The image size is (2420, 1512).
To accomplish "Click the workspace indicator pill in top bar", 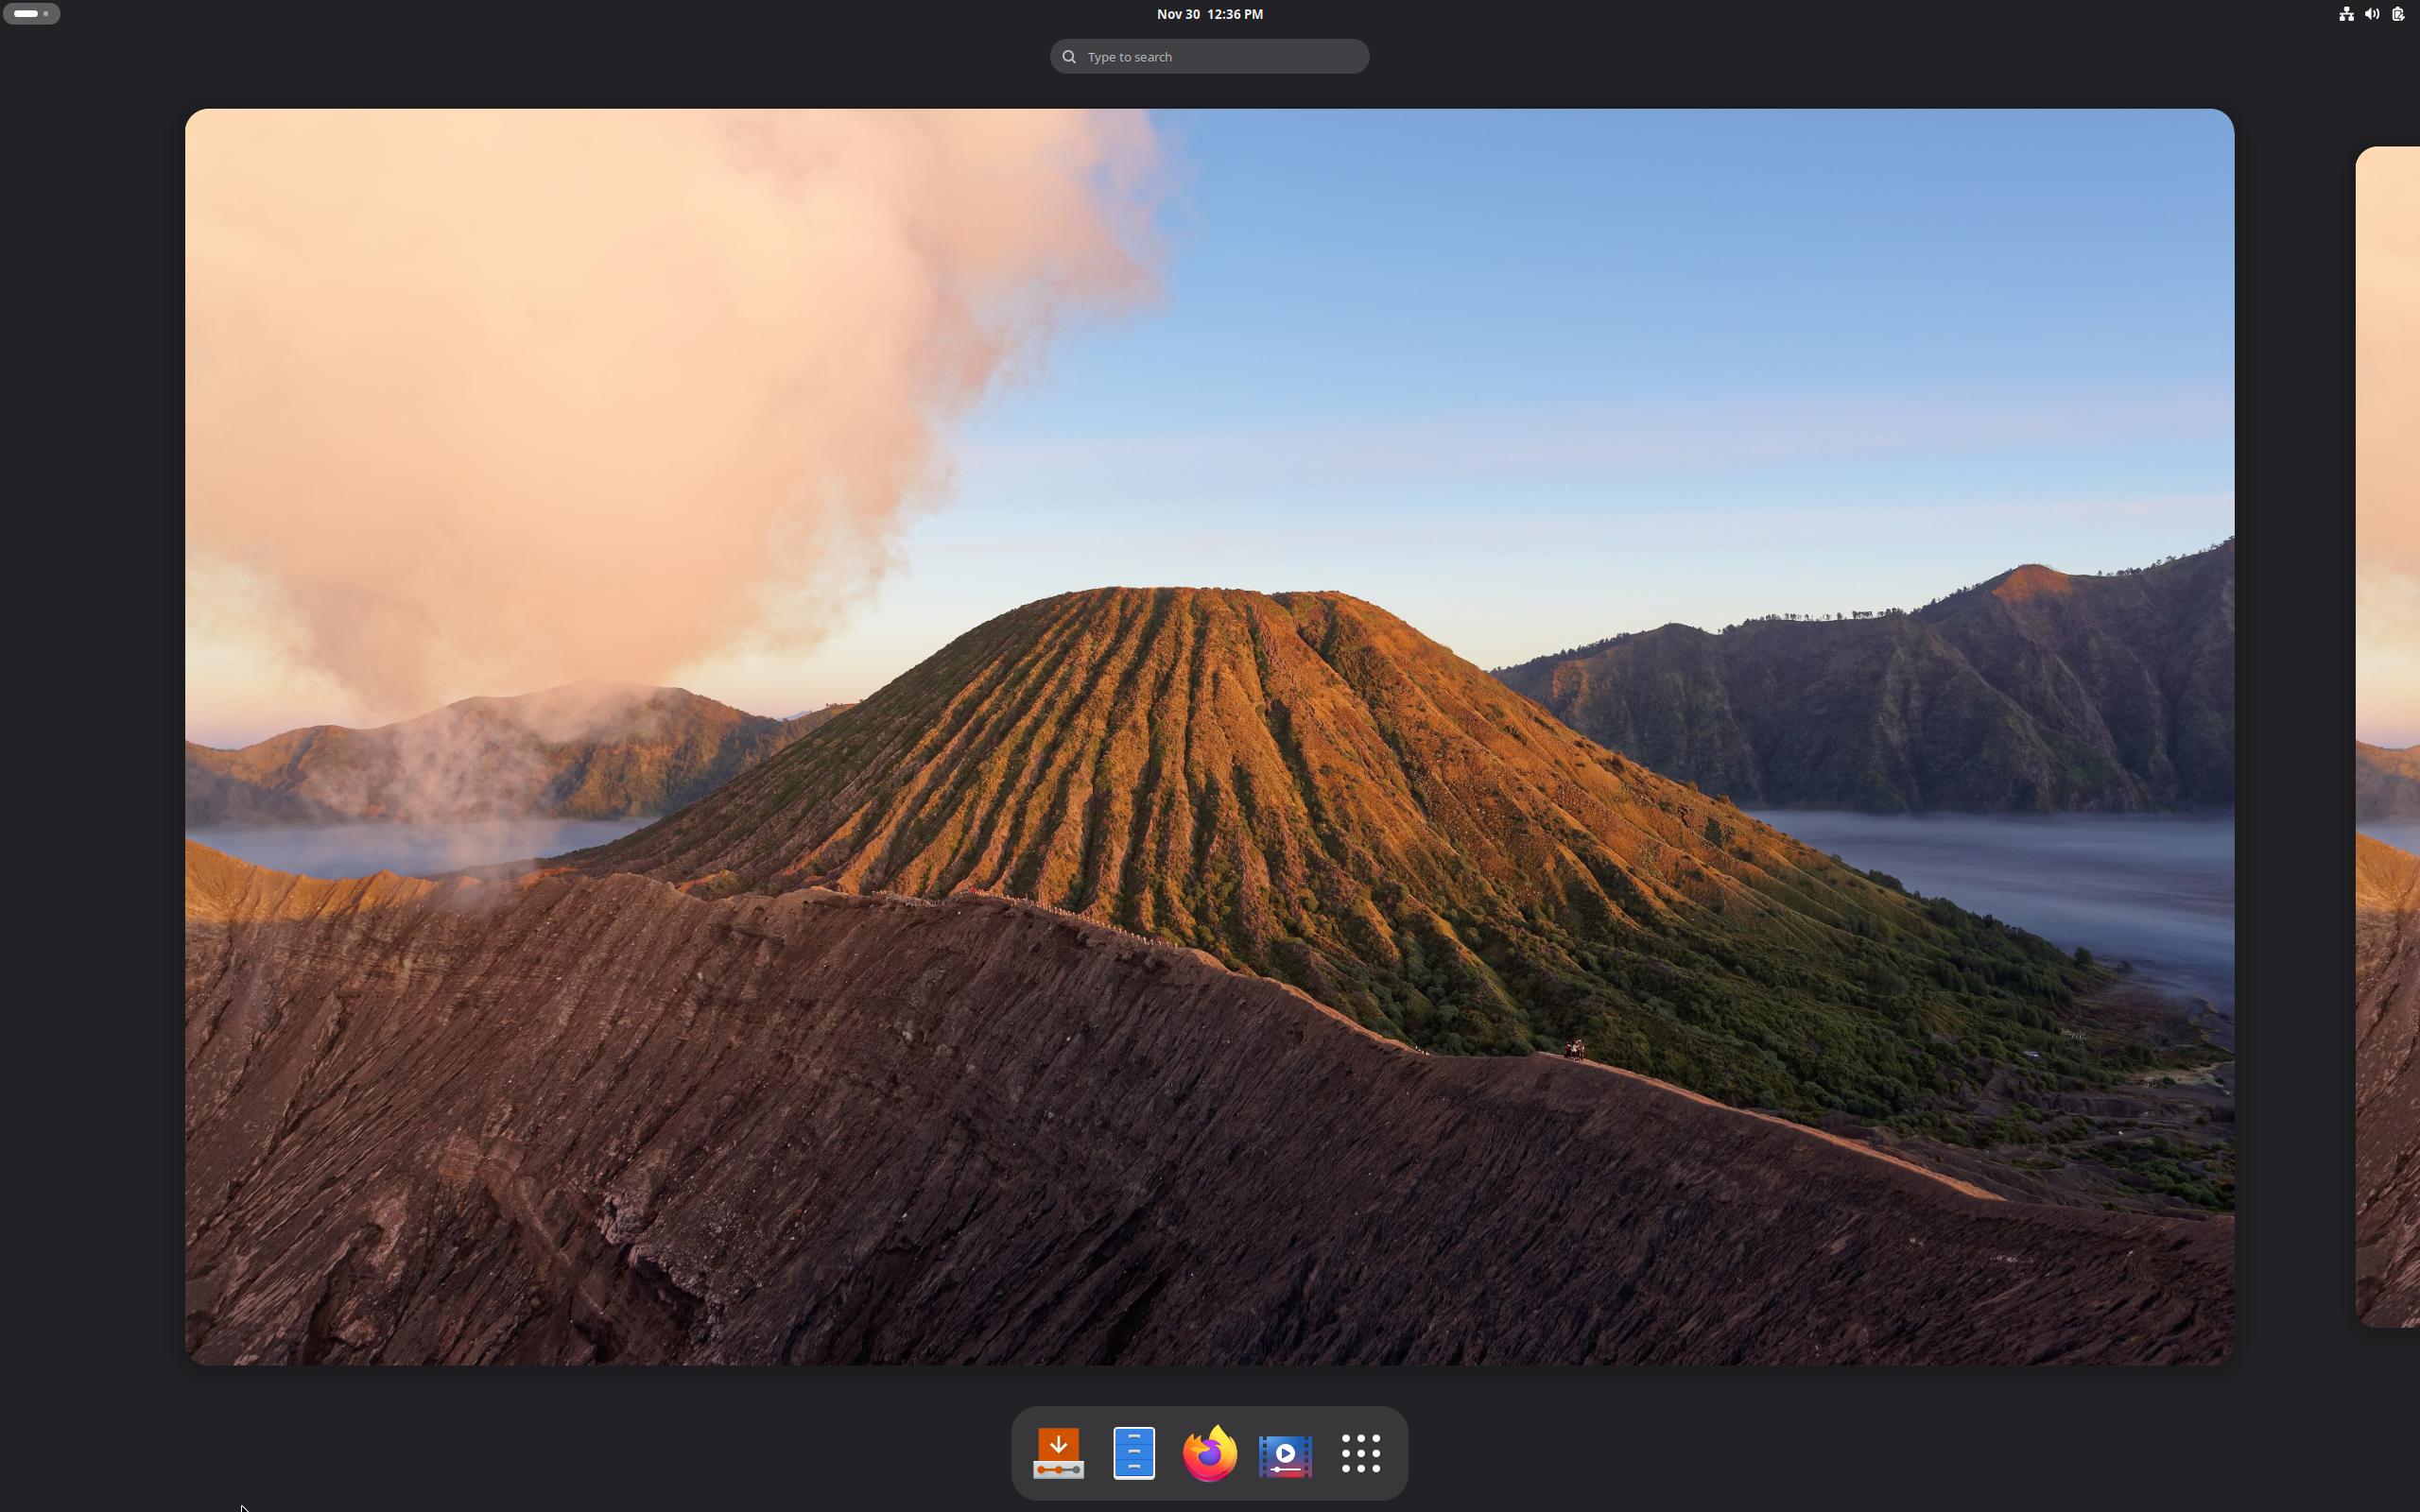I will 31,14.
